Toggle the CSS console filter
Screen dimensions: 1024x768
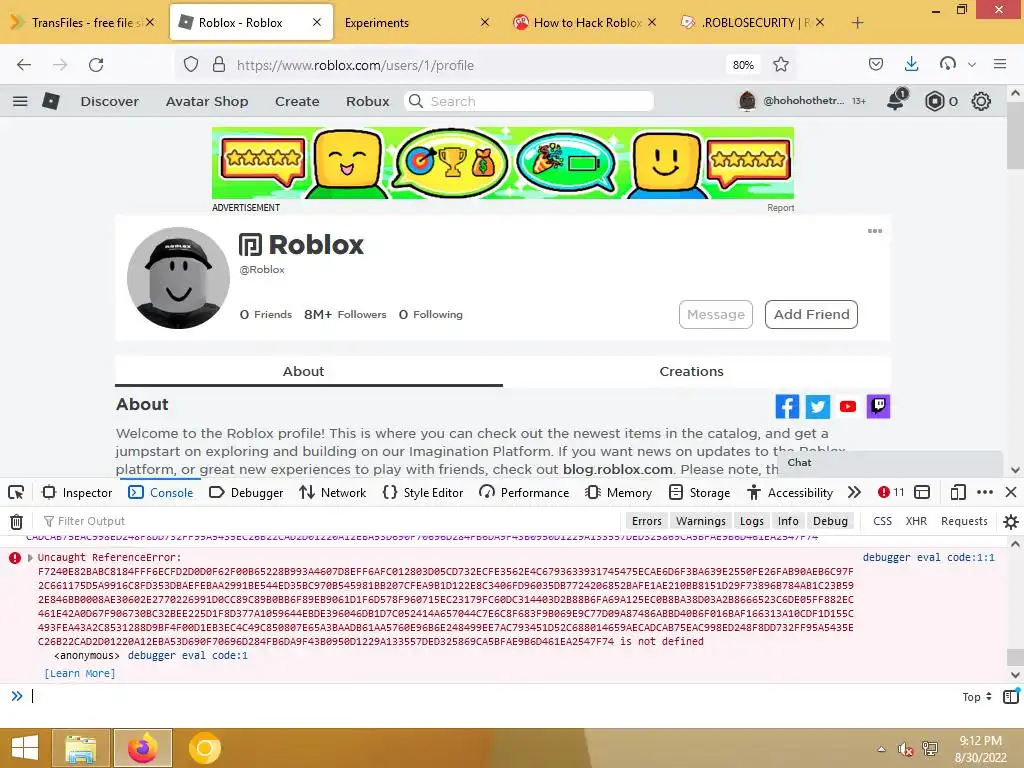coord(882,521)
